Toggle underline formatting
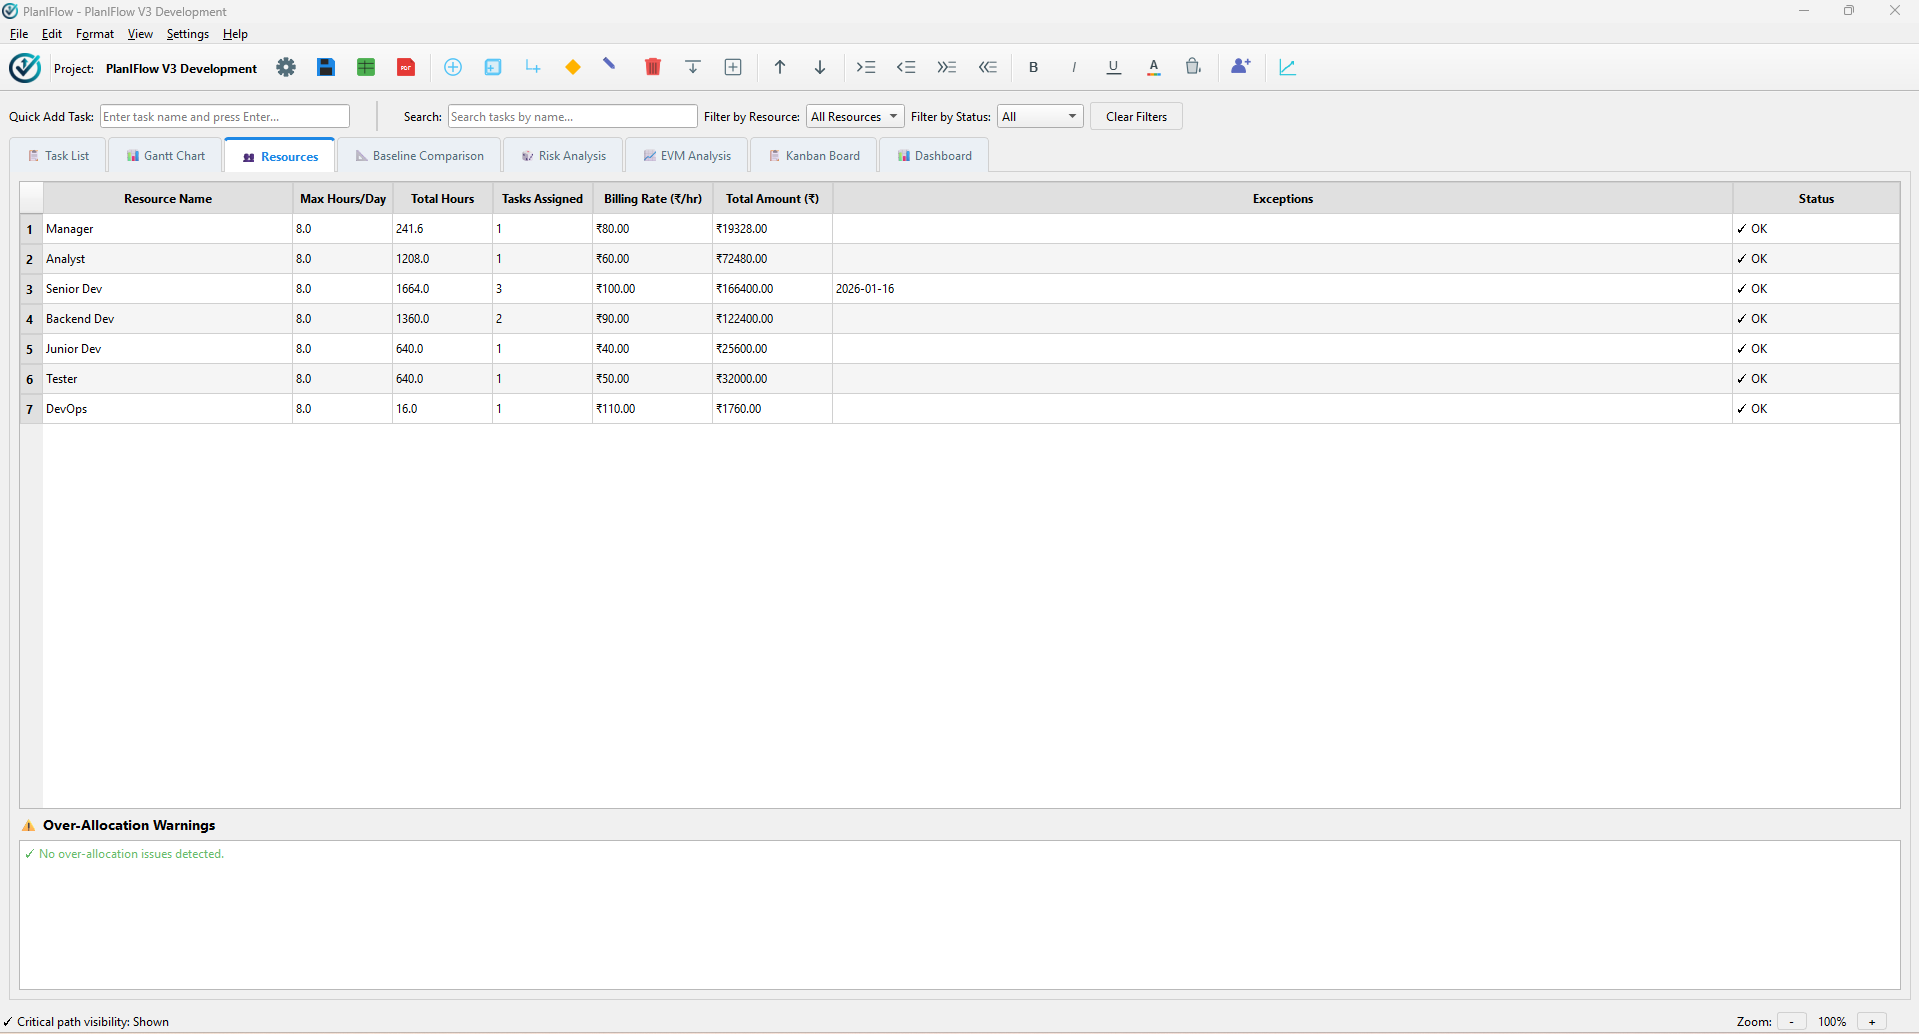Image resolution: width=1919 pixels, height=1034 pixels. pos(1114,67)
